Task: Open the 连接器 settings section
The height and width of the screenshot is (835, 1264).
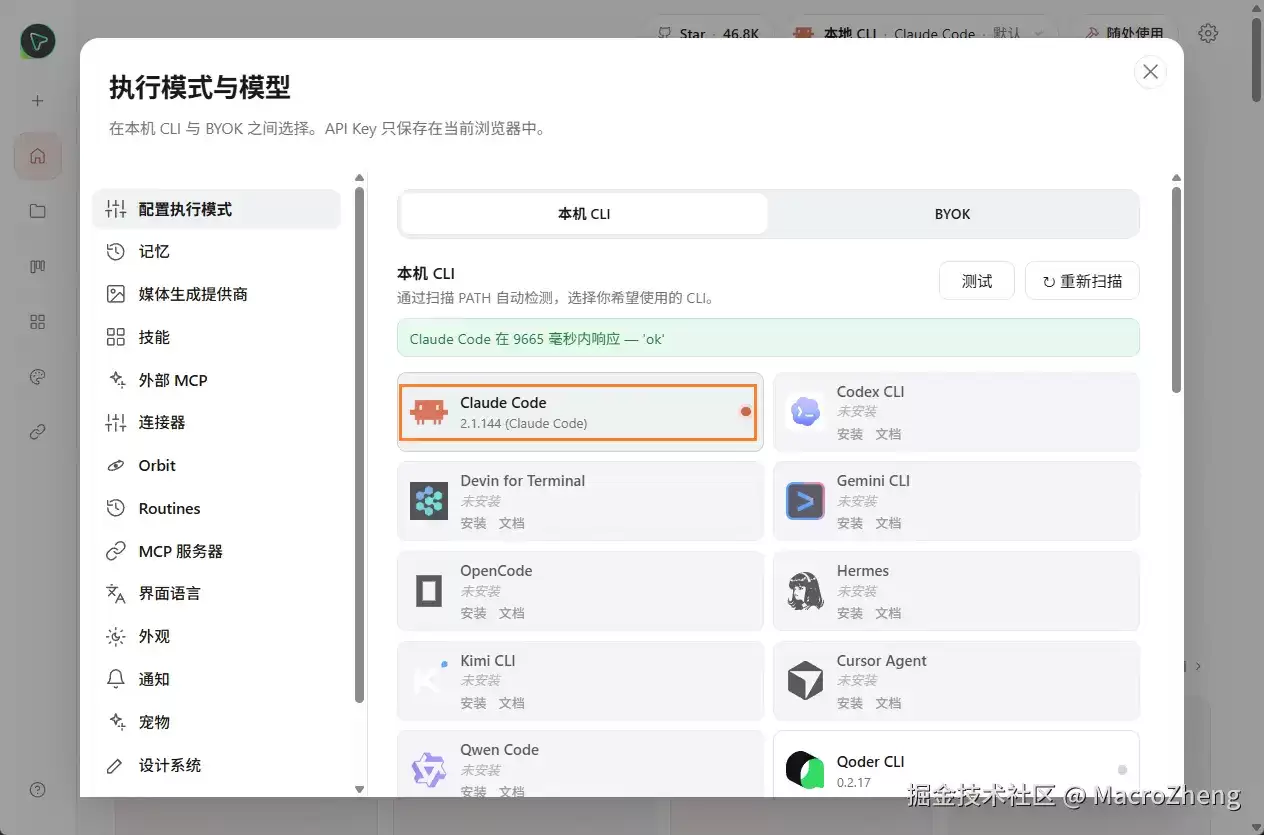Action: 216,422
